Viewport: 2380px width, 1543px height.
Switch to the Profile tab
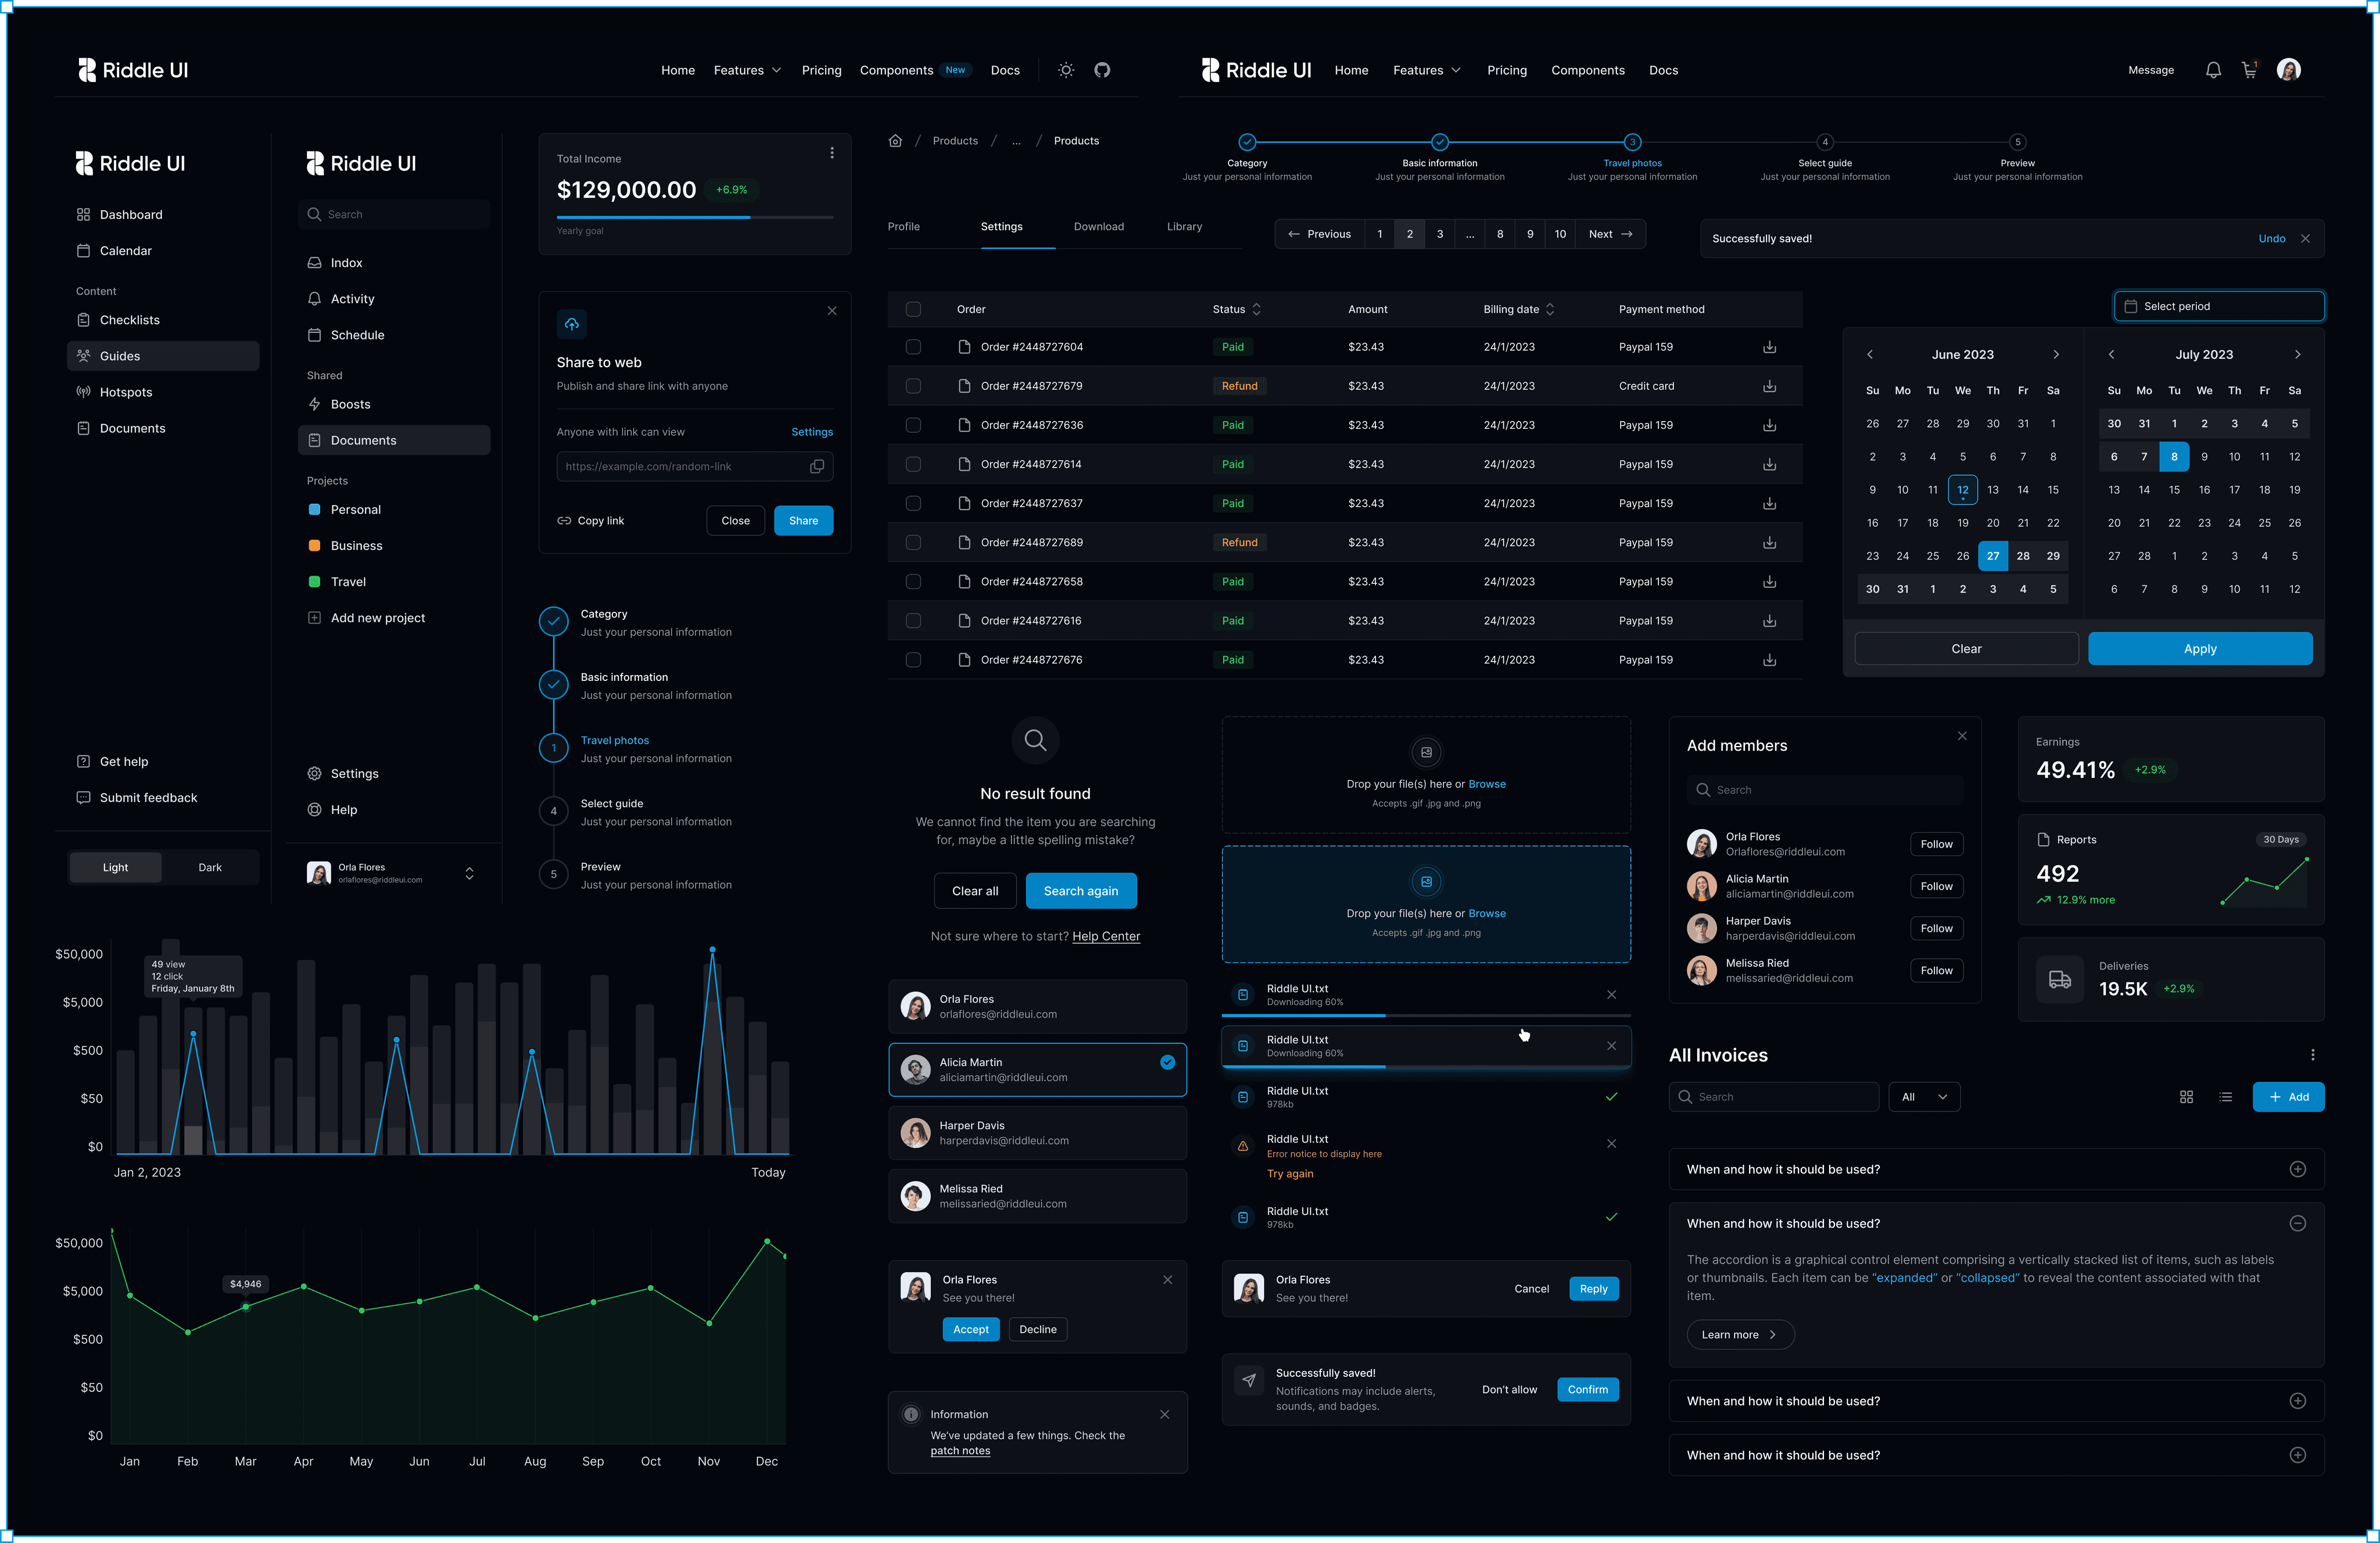[903, 227]
